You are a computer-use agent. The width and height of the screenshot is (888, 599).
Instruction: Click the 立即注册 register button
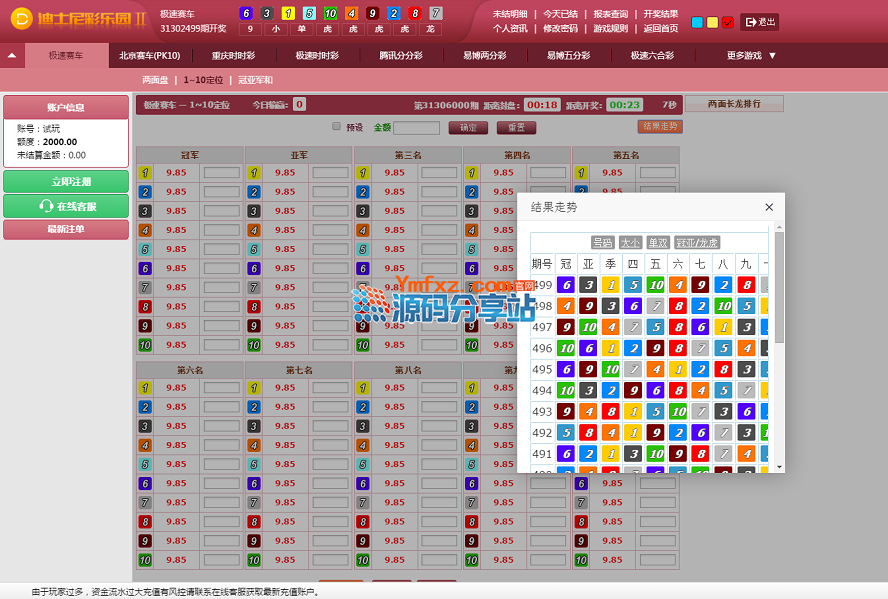click(x=66, y=182)
